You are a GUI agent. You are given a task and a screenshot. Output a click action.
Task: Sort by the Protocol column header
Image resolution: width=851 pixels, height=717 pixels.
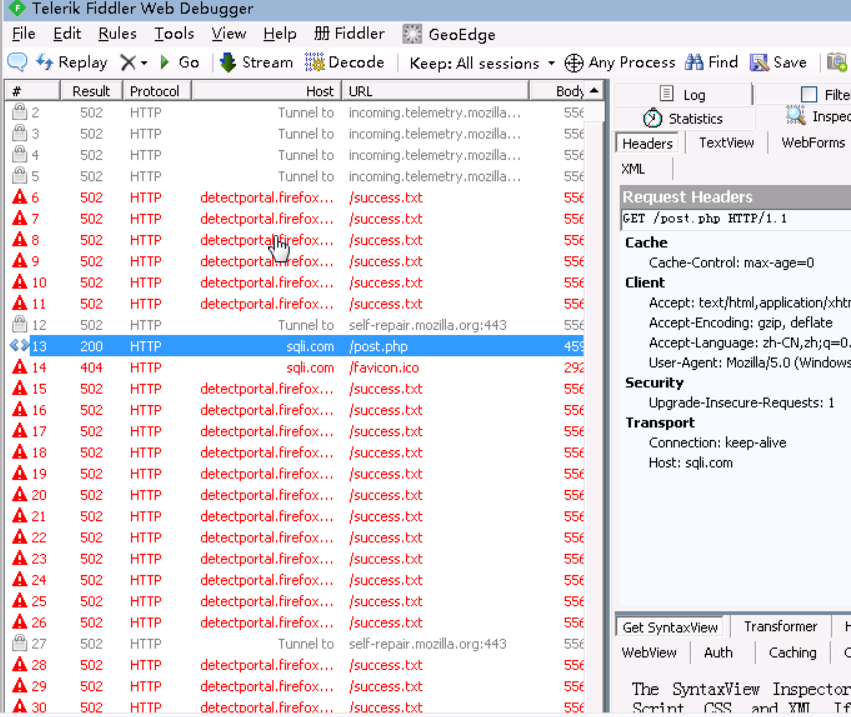coord(156,91)
